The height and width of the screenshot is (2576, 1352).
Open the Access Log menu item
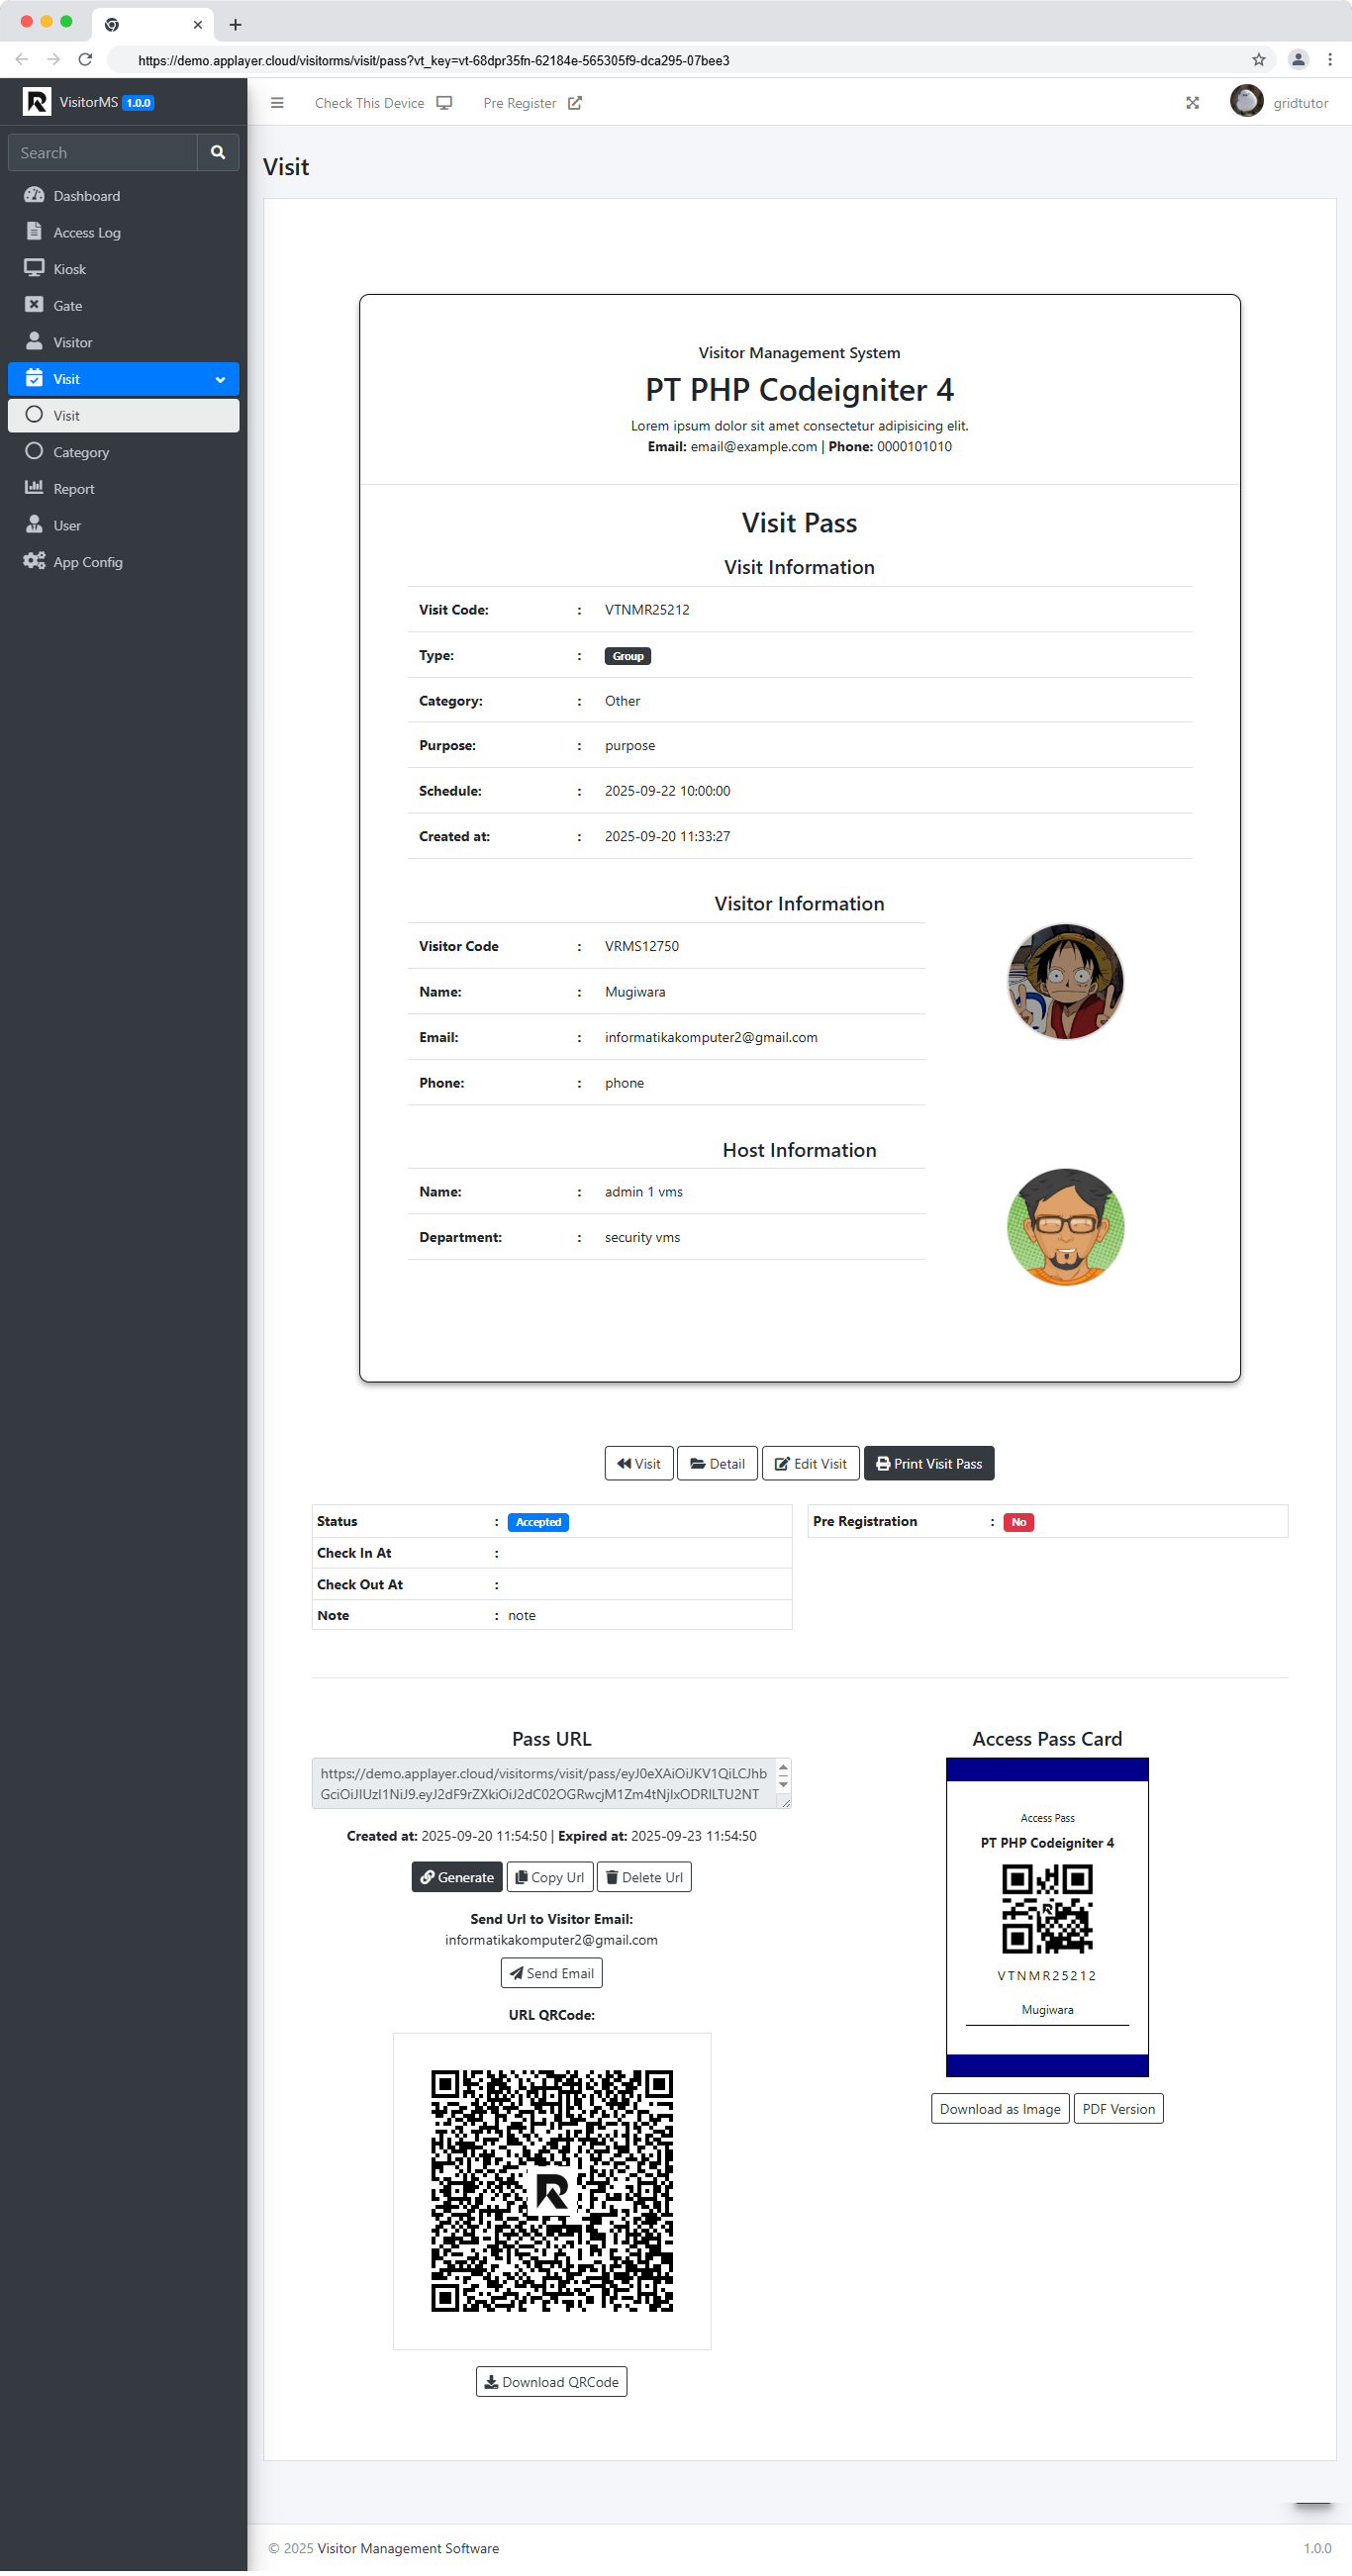124,232
